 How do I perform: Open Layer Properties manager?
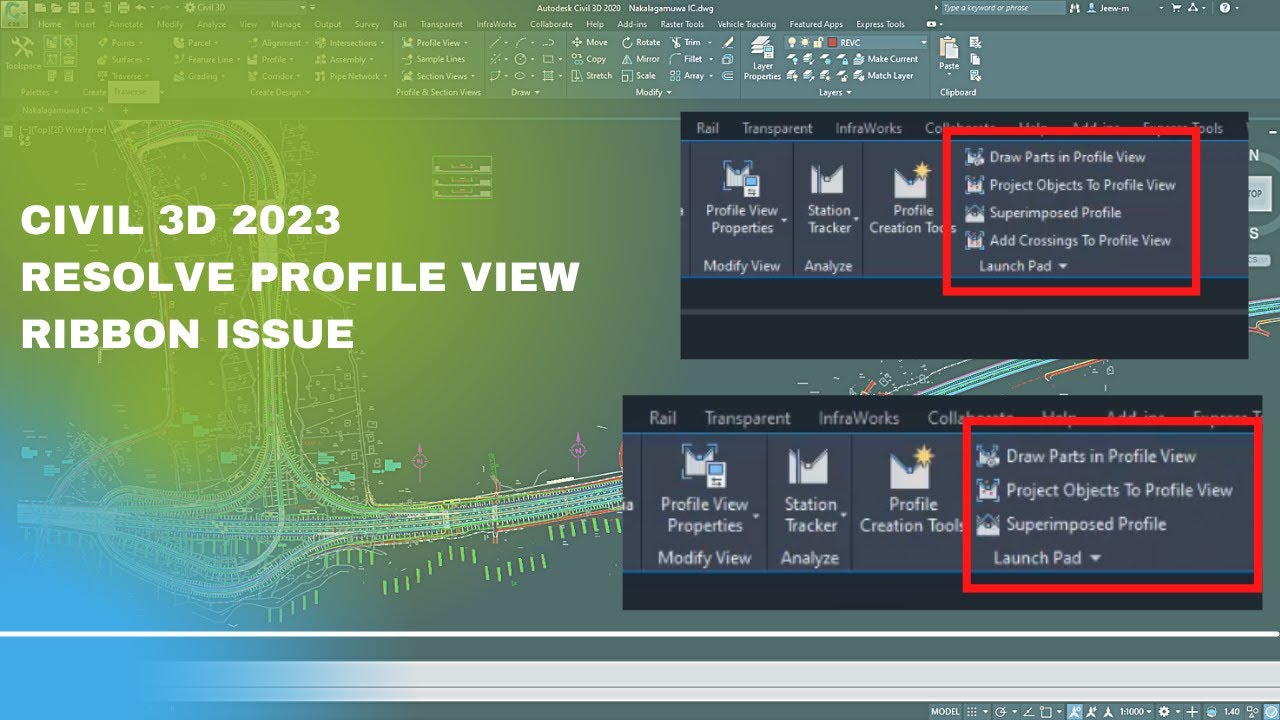click(762, 58)
